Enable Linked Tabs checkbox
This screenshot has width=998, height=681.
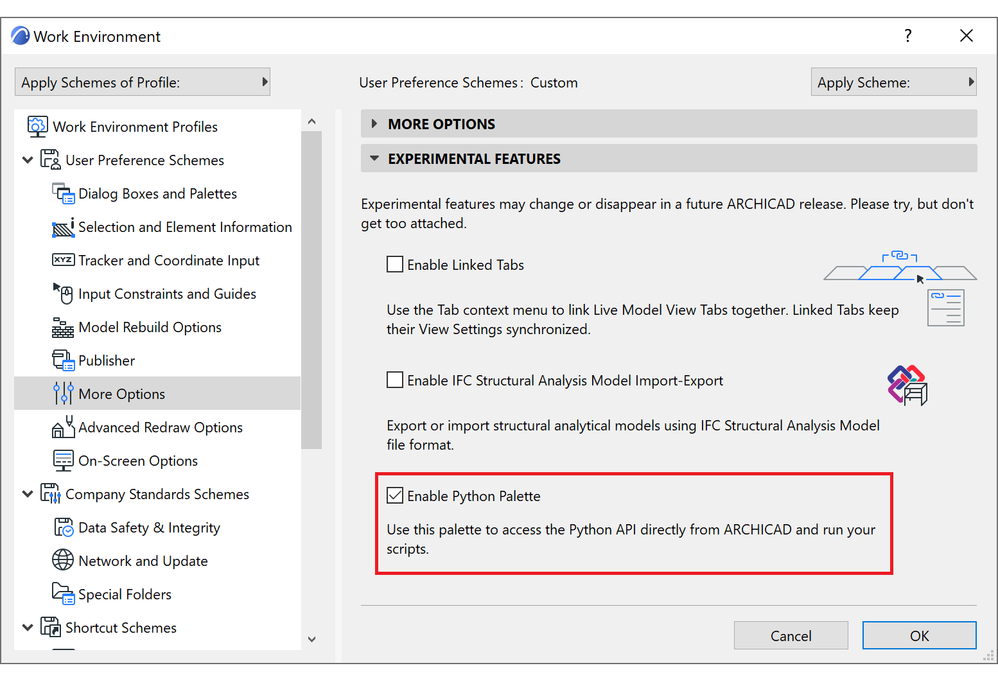pyautogui.click(x=395, y=264)
